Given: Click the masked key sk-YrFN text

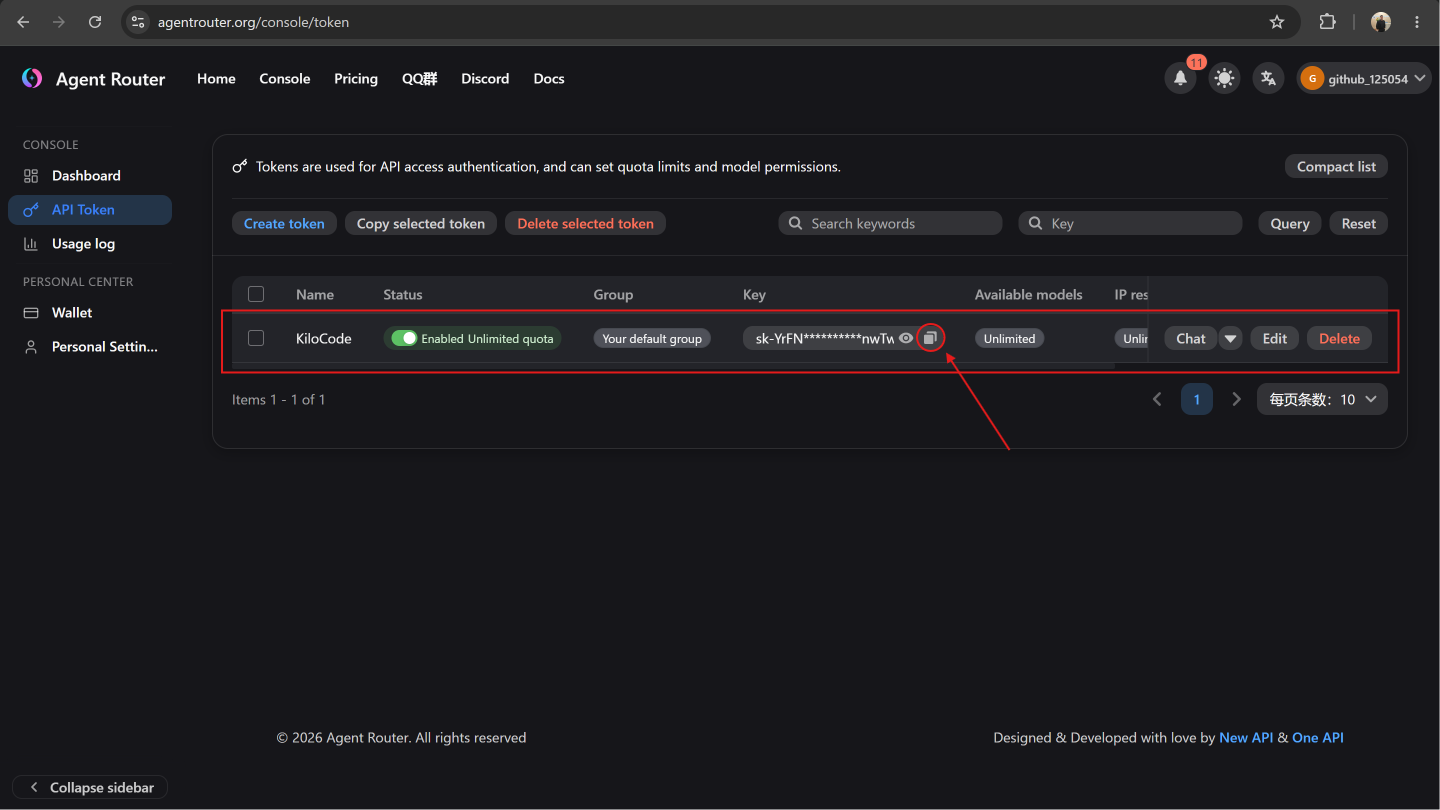Looking at the screenshot, I should [825, 339].
